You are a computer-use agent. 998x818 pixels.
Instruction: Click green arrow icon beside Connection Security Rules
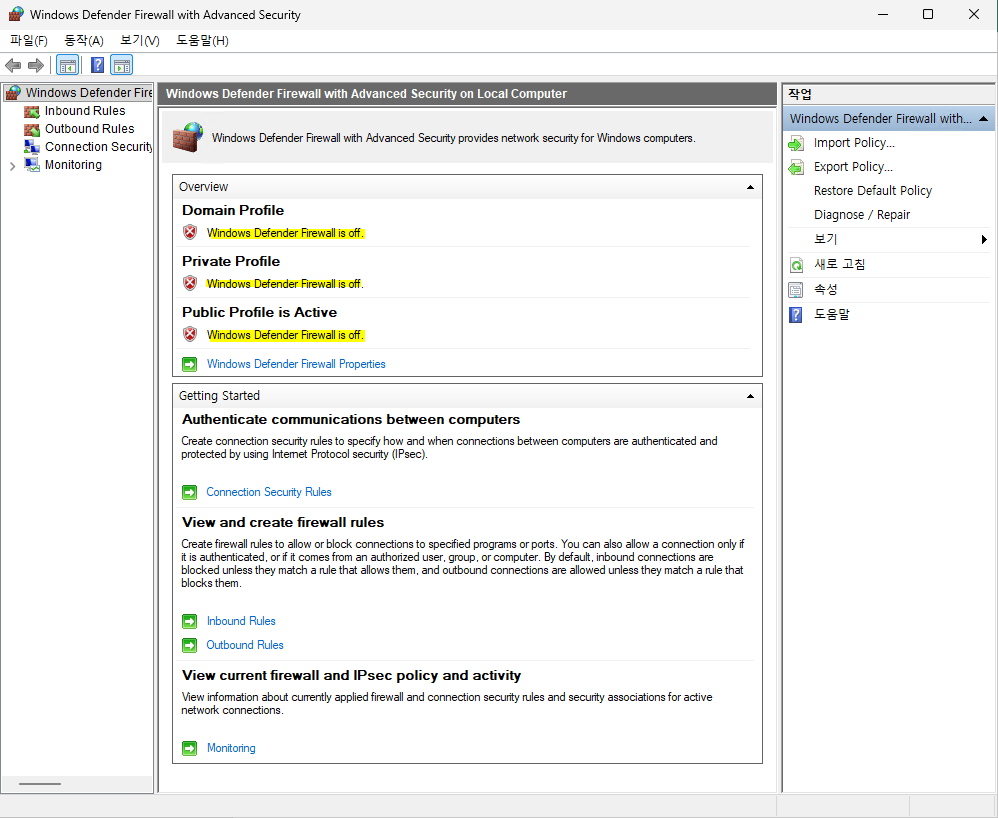pyautogui.click(x=190, y=492)
